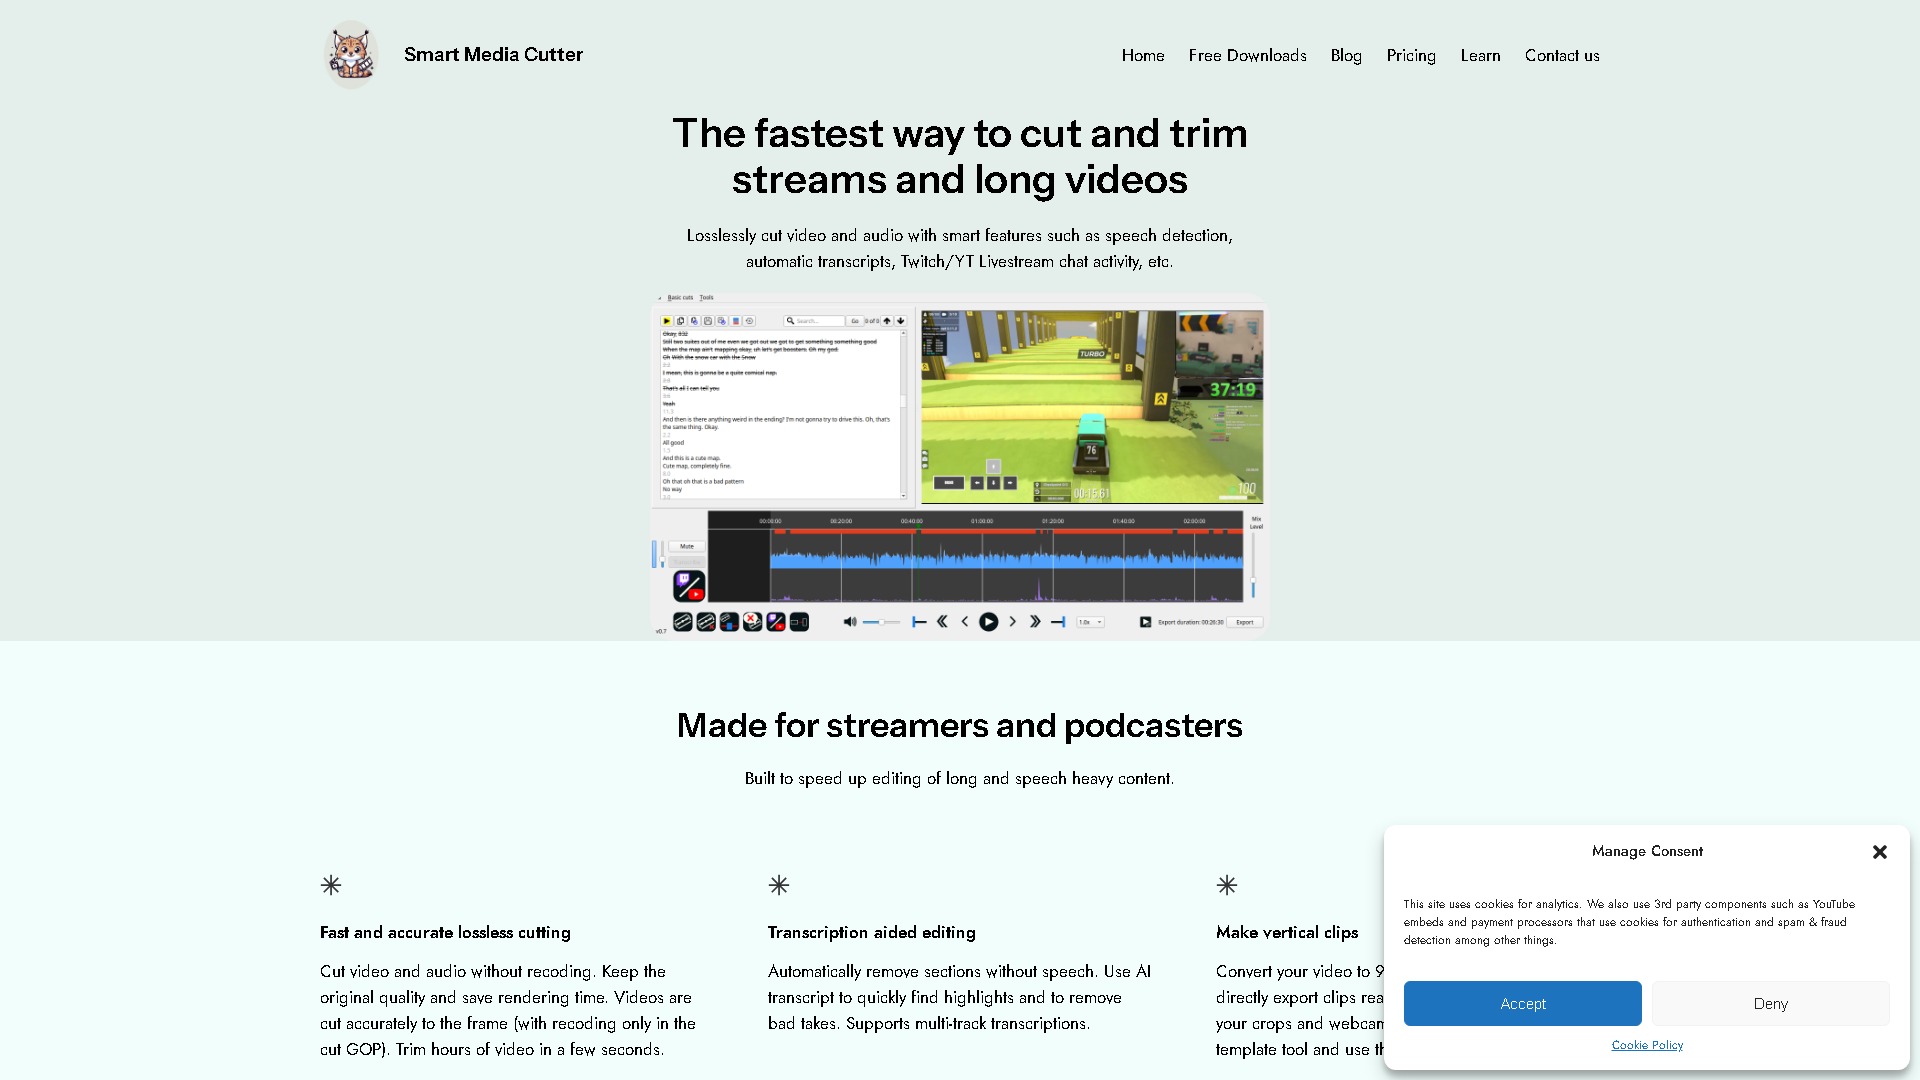Click 'Transcription aided editing' heading

(871, 932)
